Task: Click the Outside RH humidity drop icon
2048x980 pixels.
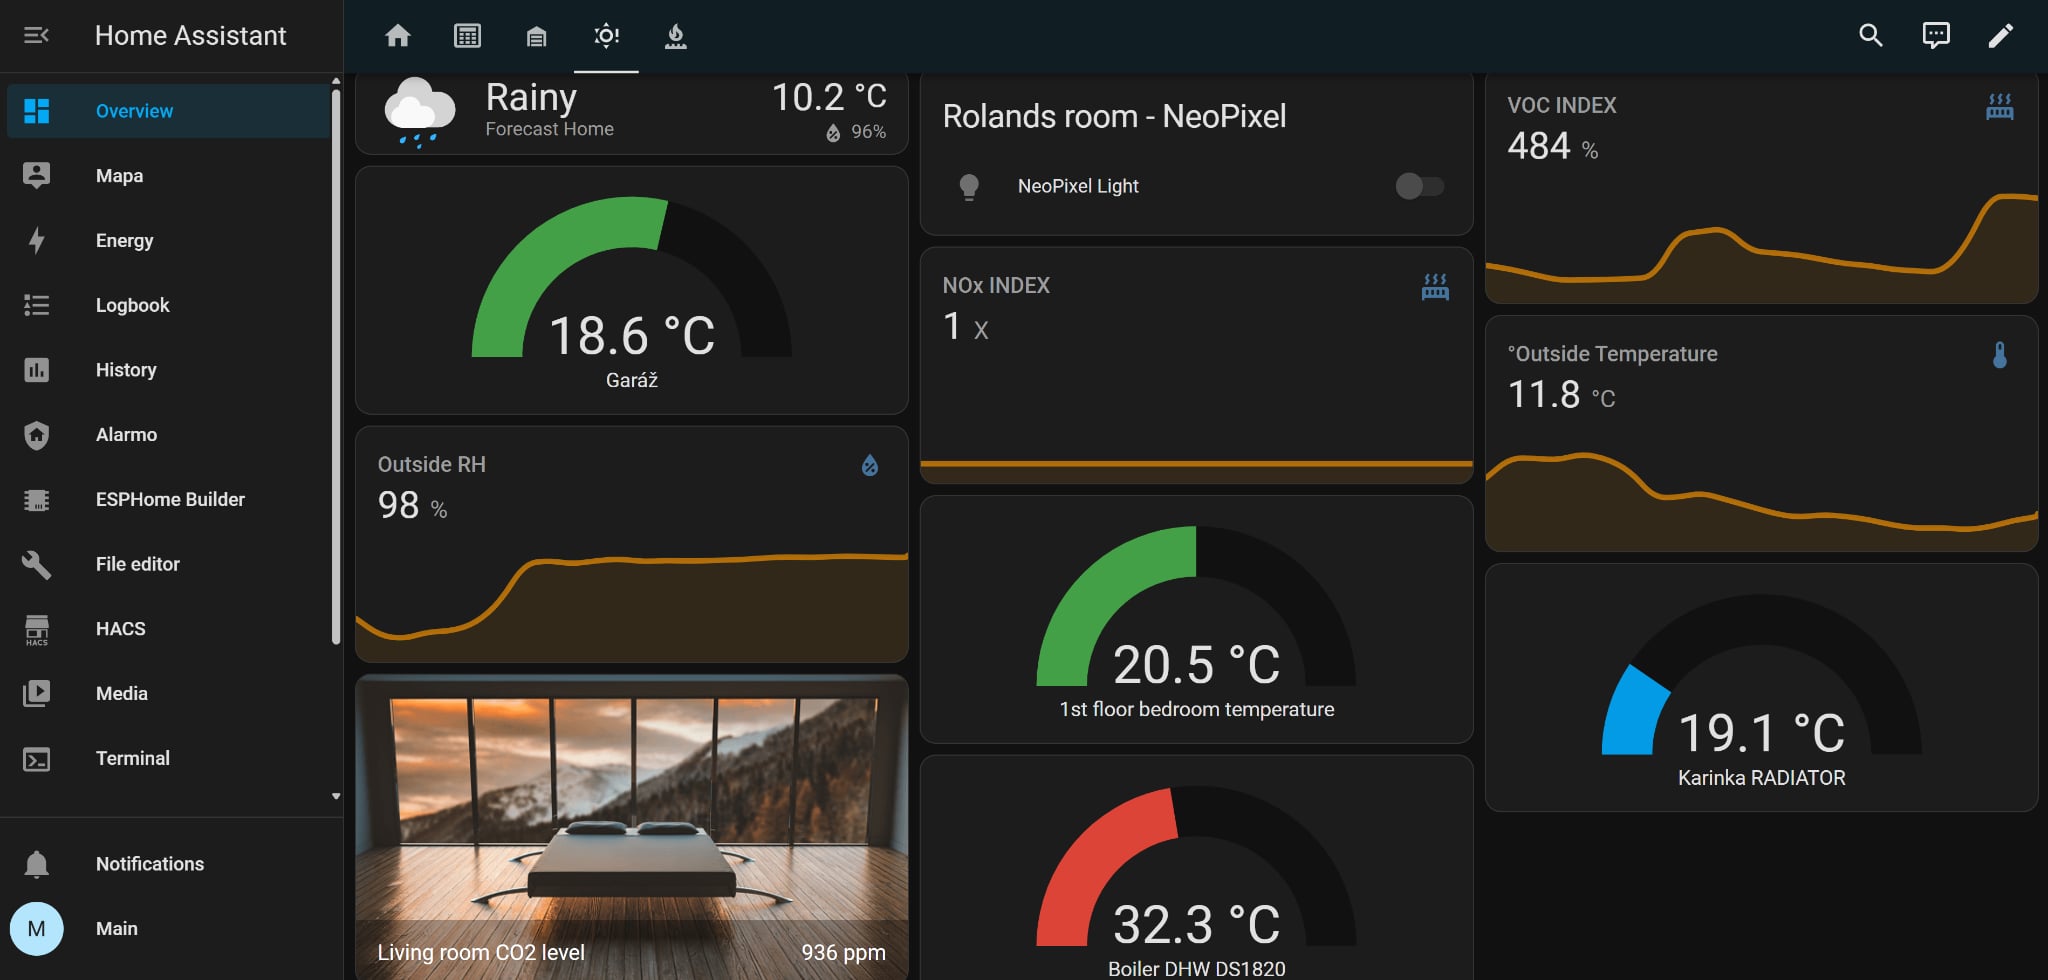Action: point(870,465)
